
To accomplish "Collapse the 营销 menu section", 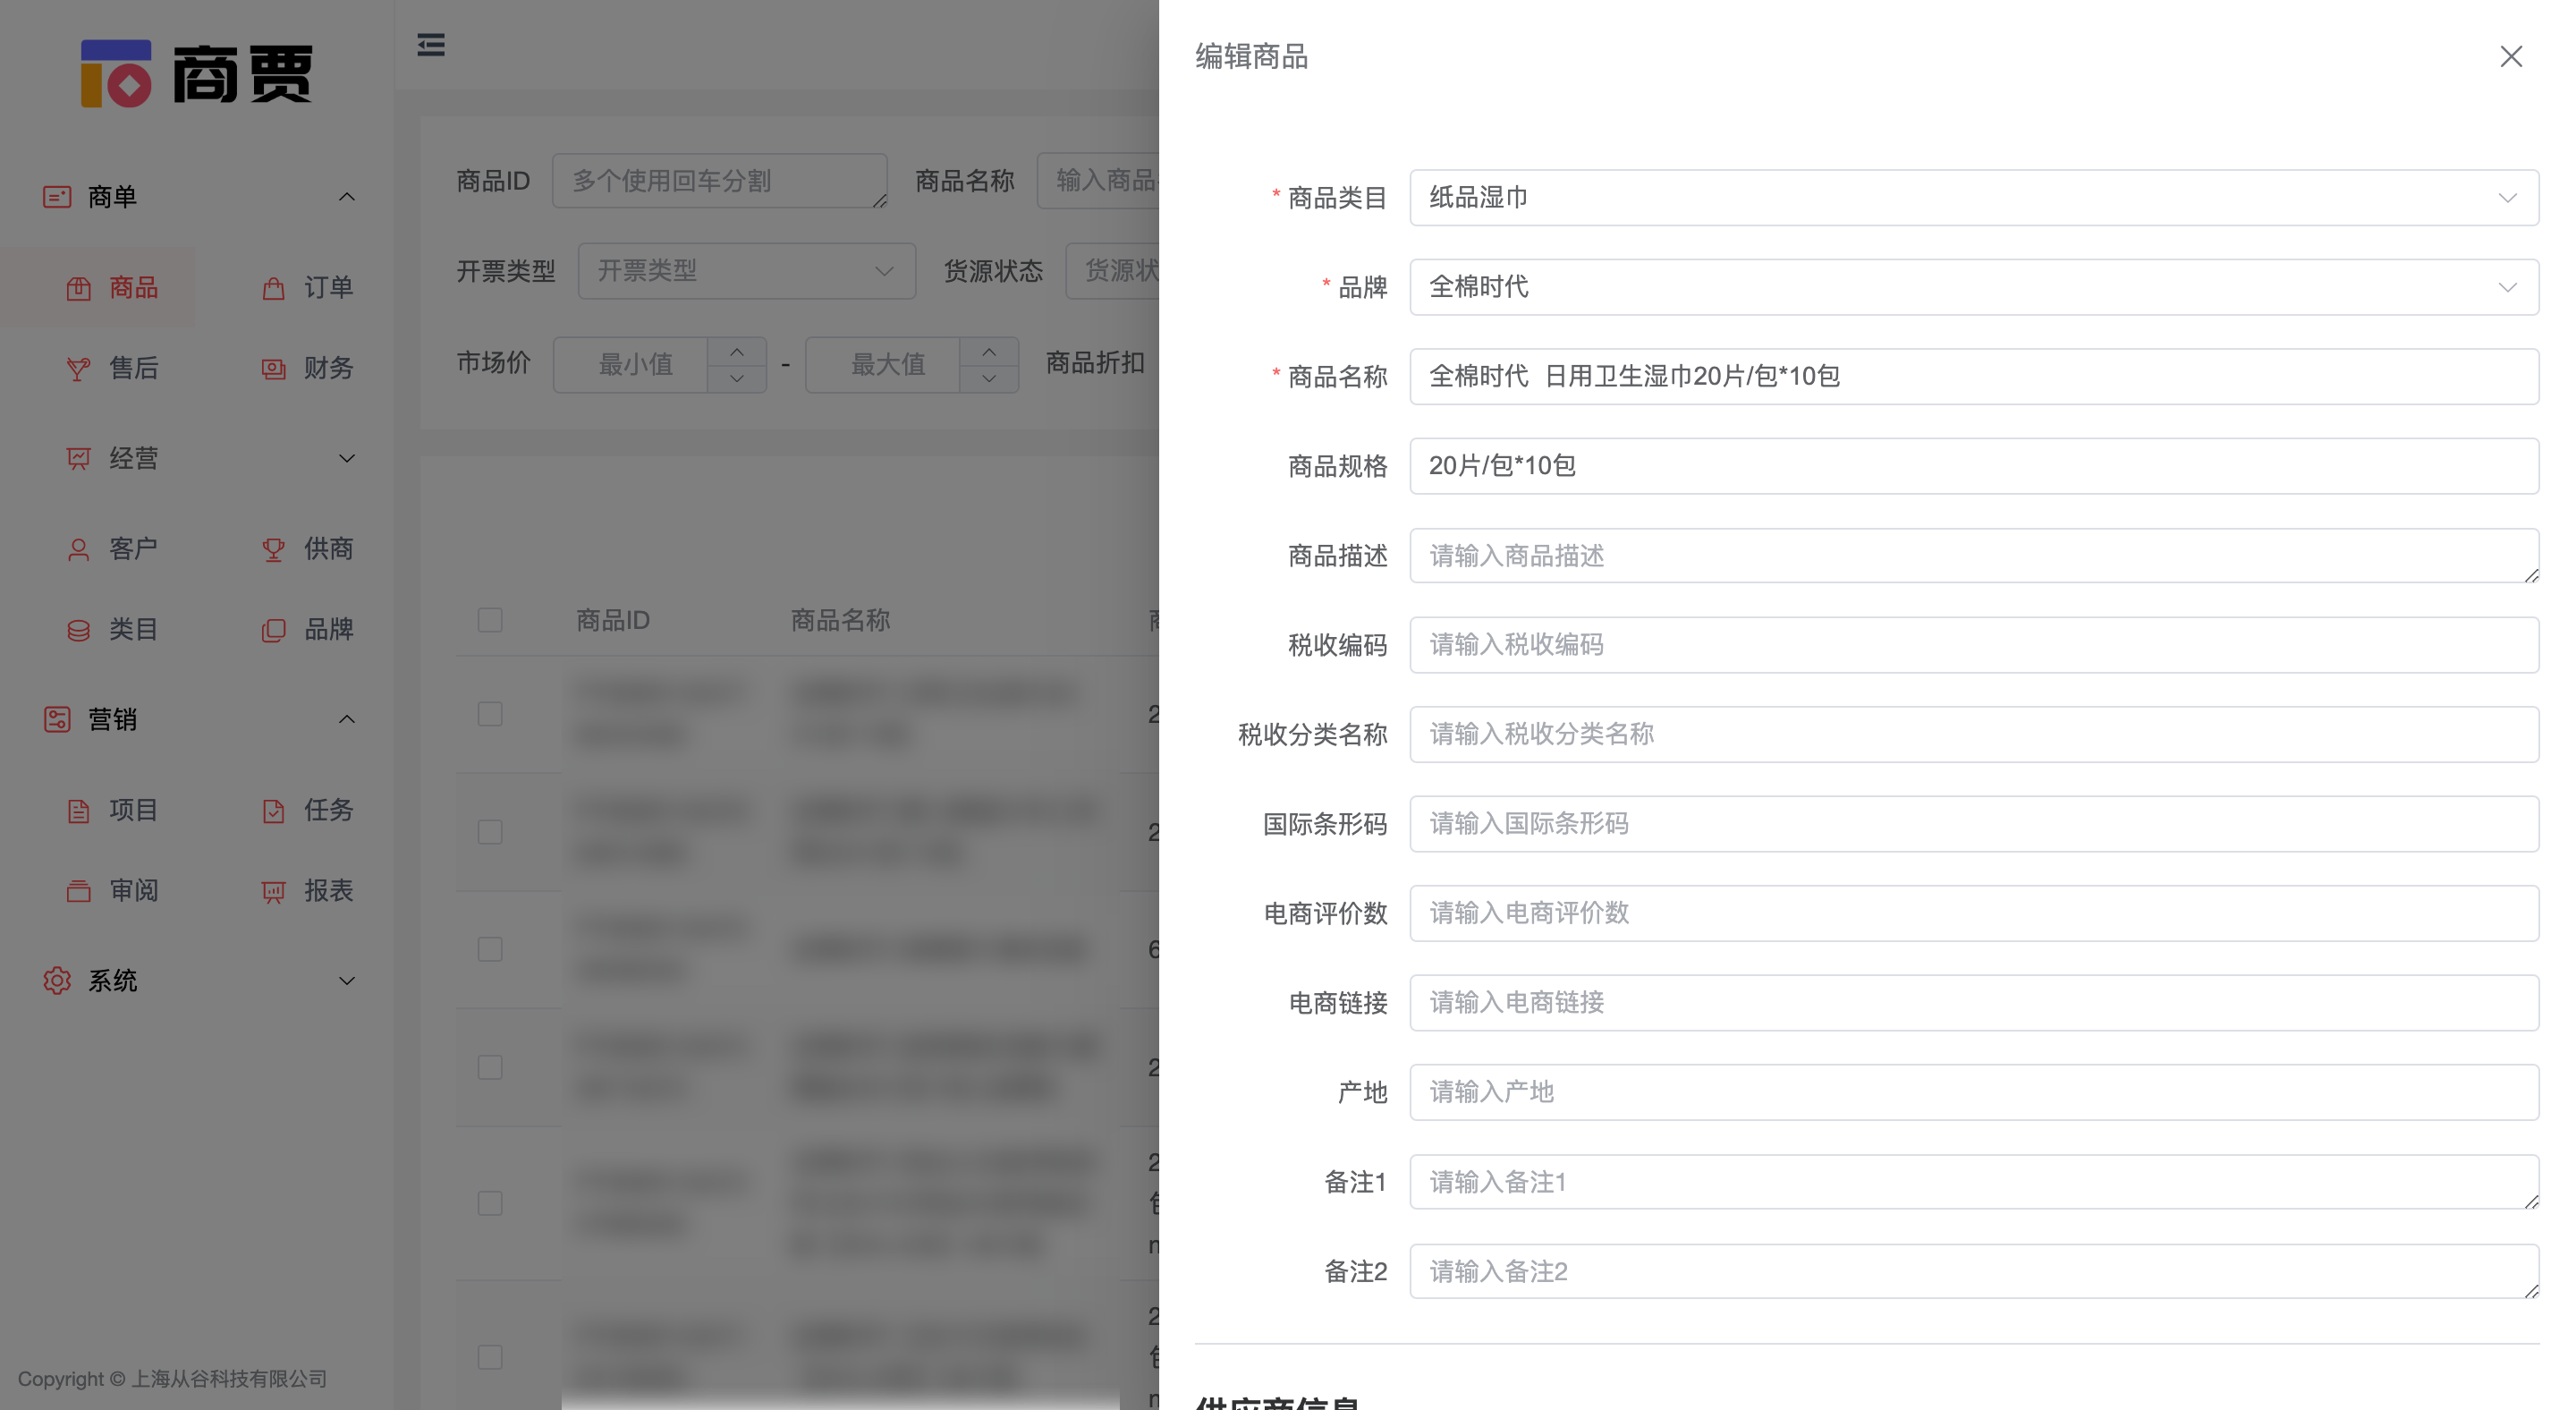I will coord(347,719).
